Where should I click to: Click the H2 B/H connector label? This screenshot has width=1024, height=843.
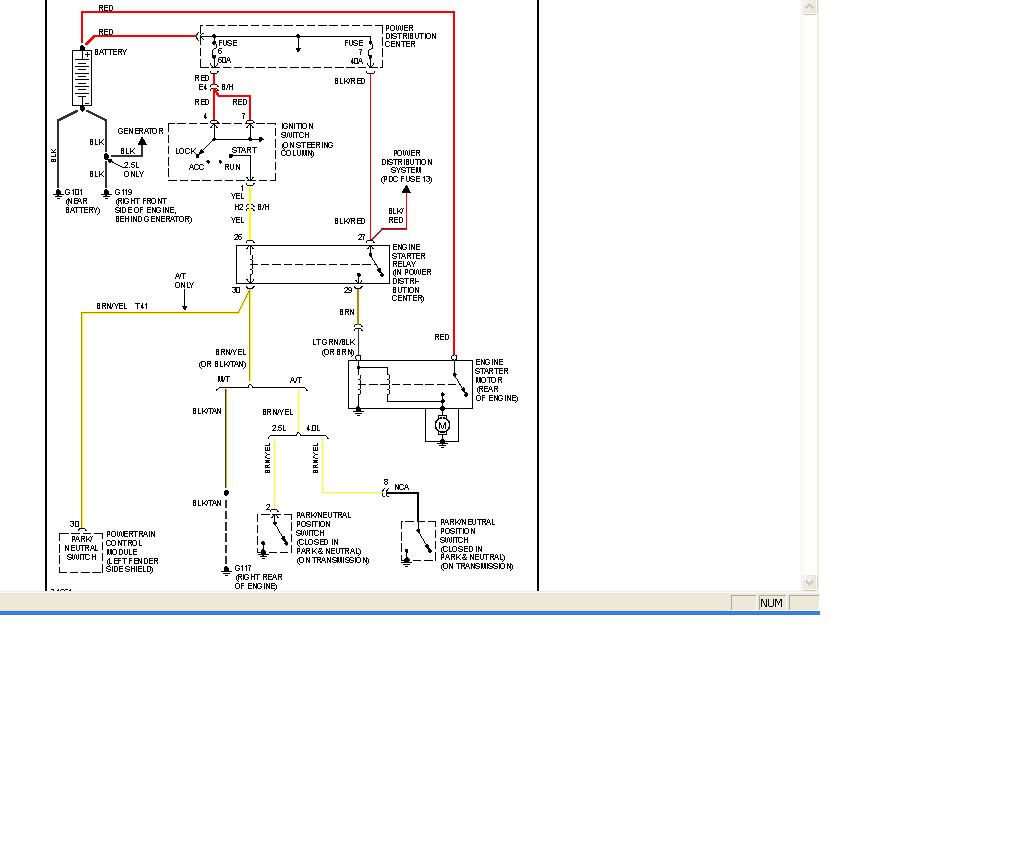tap(251, 207)
